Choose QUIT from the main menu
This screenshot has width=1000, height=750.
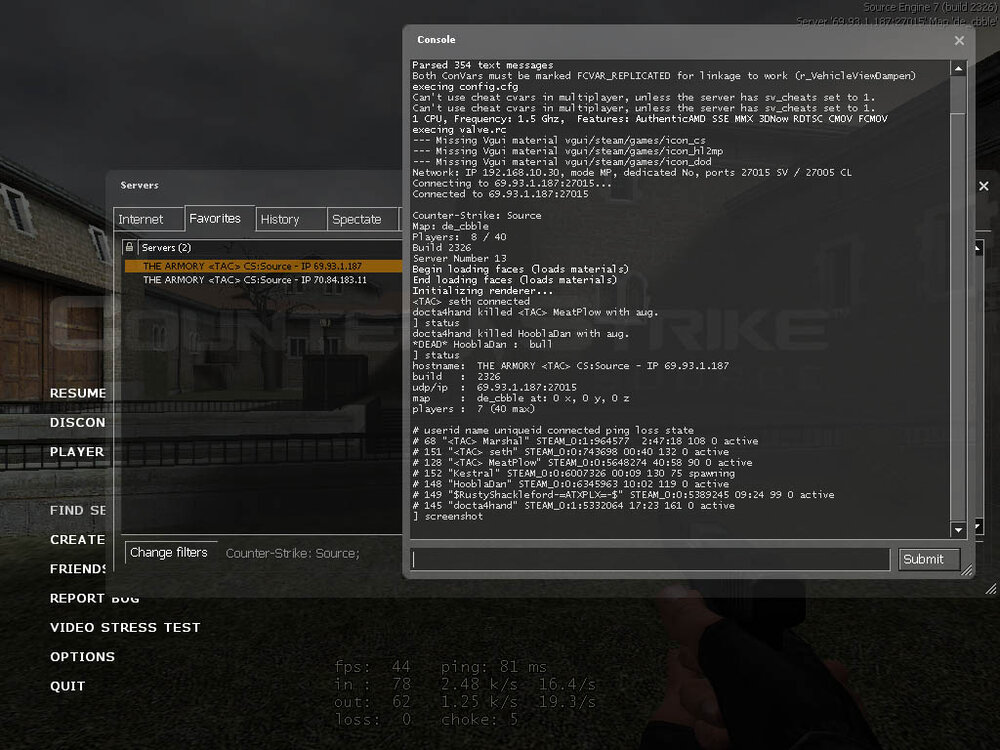click(x=68, y=686)
